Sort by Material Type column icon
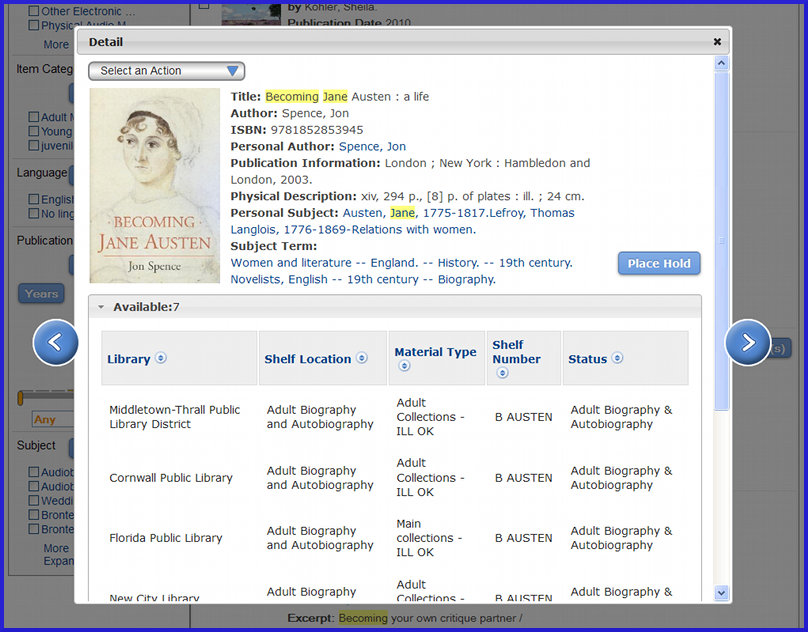Viewport: 808px width, 632px height. click(x=405, y=366)
